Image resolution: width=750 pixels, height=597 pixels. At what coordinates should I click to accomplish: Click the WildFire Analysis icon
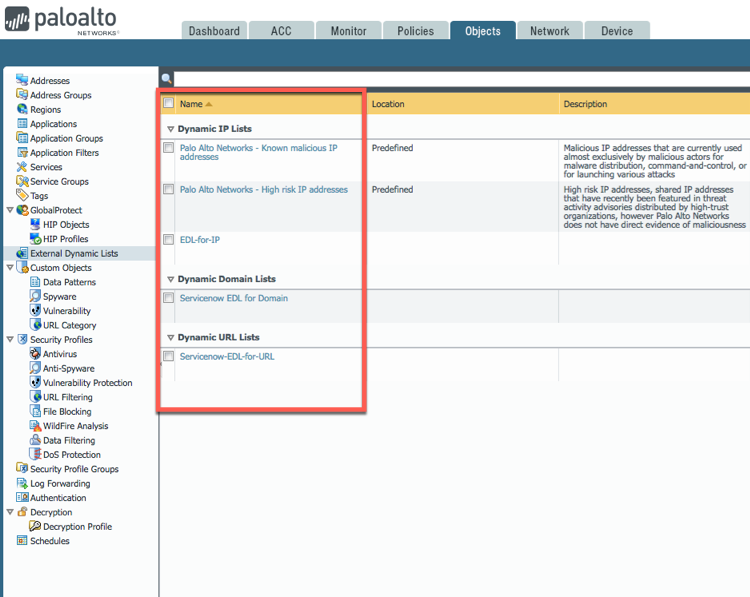[x=35, y=425]
